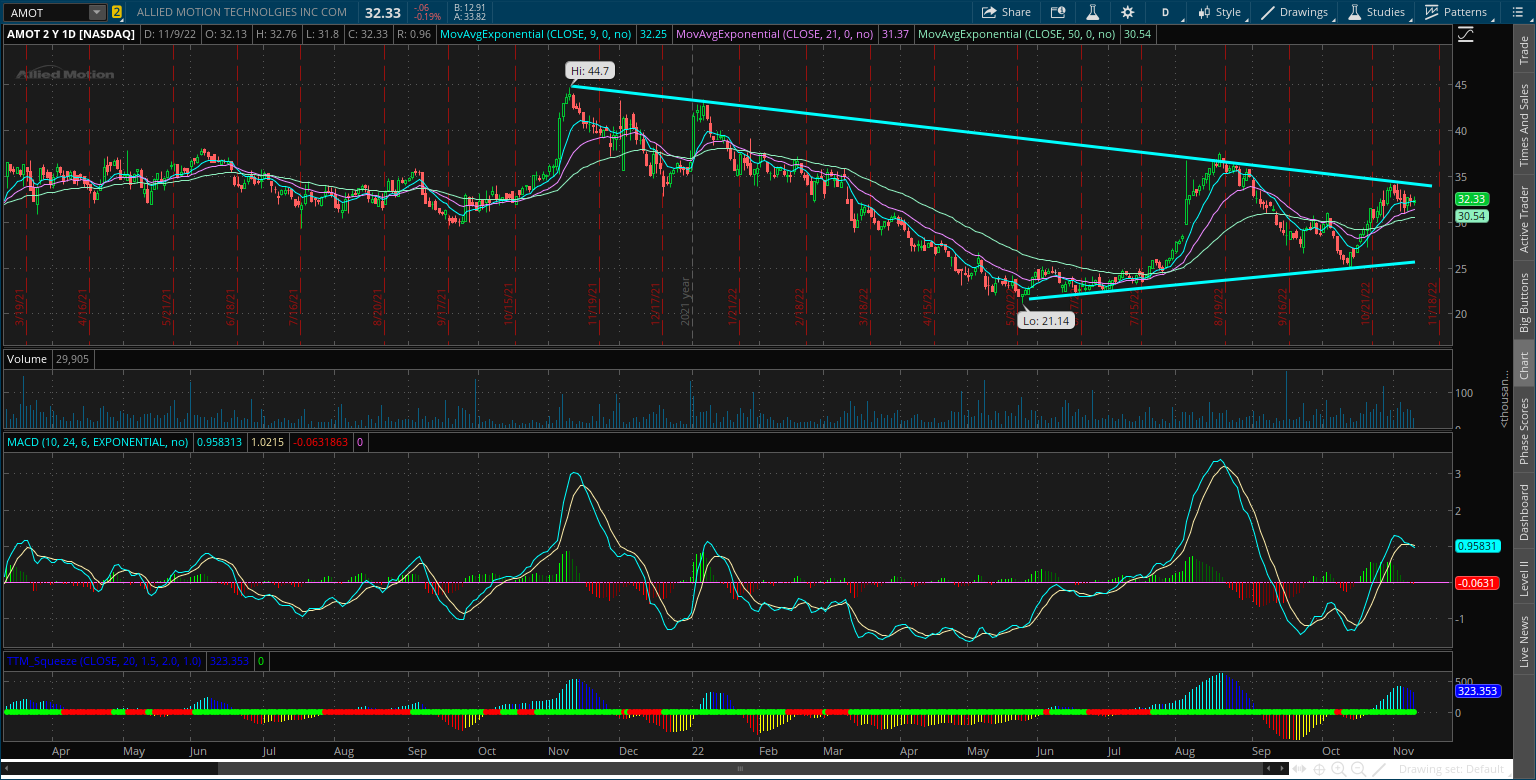Open the Trade sidebar tab
The width and height of the screenshot is (1536, 780).
point(1524,49)
